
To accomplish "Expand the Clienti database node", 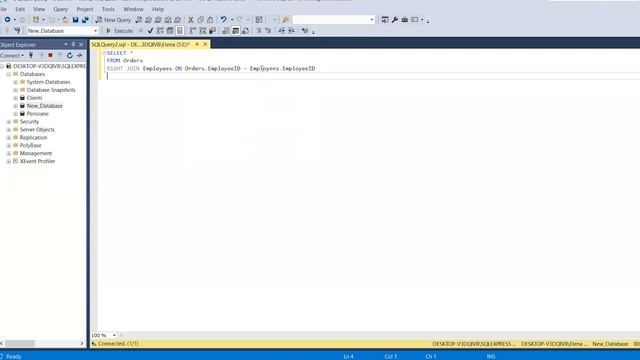I will point(16,98).
